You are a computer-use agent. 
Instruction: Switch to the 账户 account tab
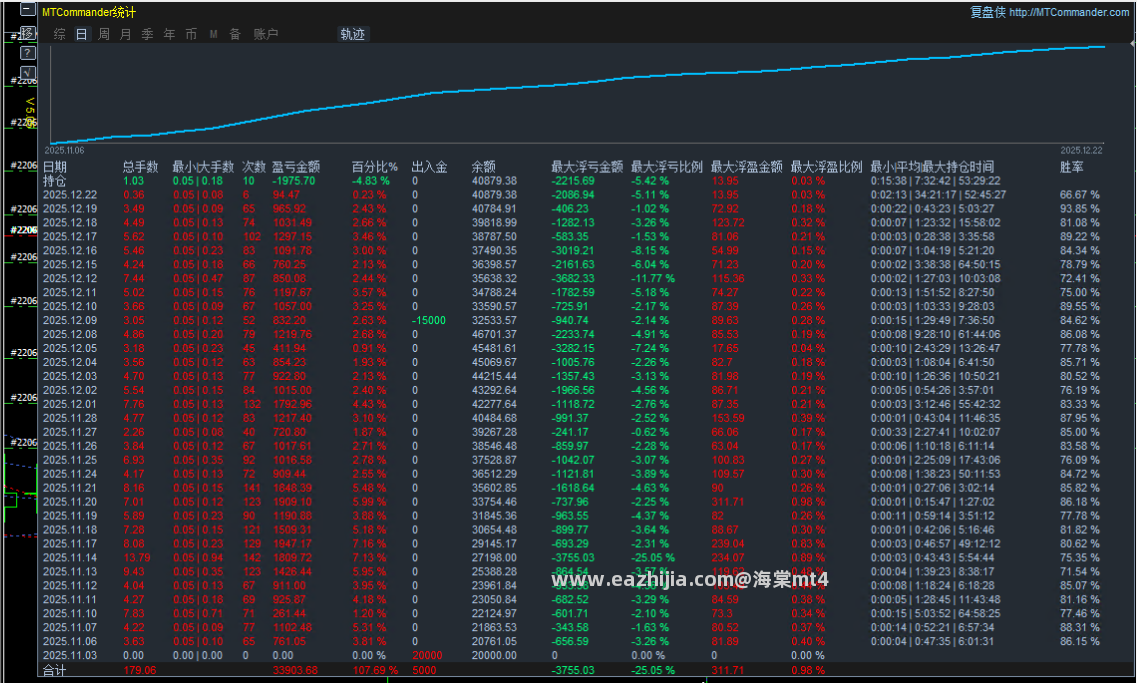click(x=265, y=34)
